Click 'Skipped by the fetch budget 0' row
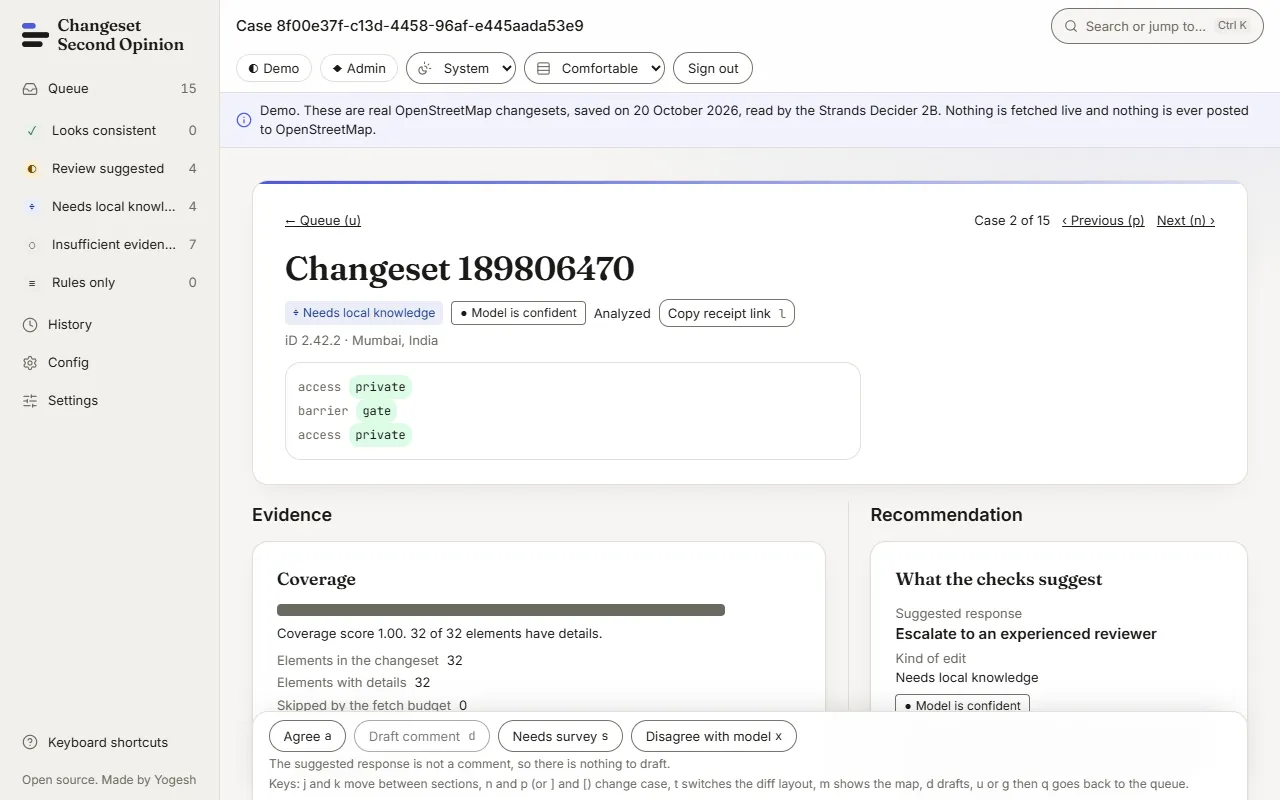This screenshot has height=800, width=1280. (x=372, y=705)
